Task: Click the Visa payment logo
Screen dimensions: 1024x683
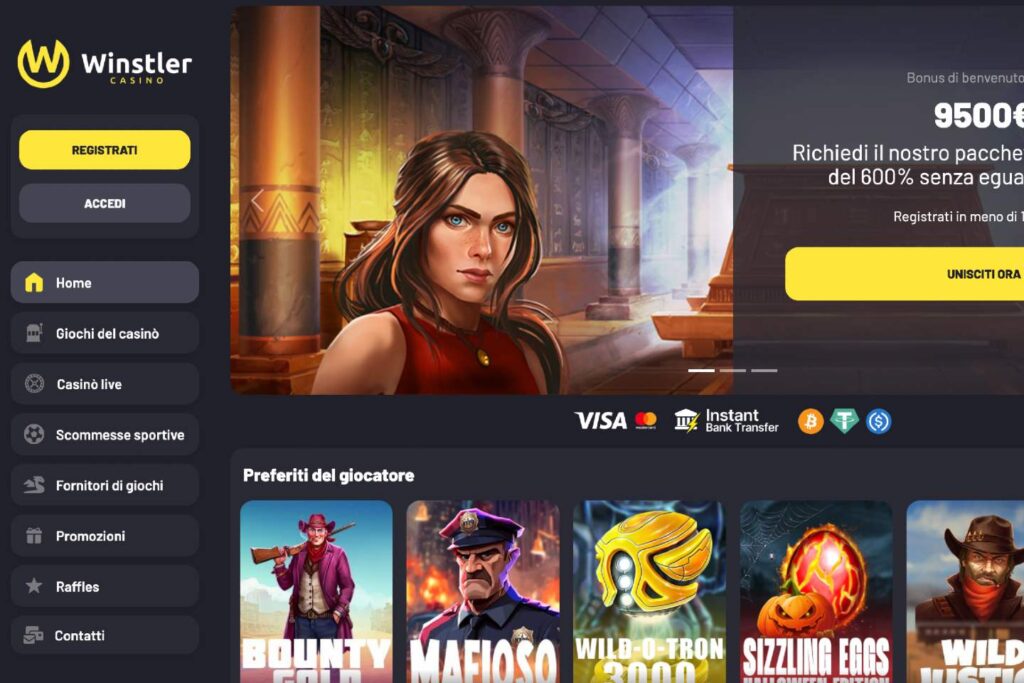Action: (600, 421)
